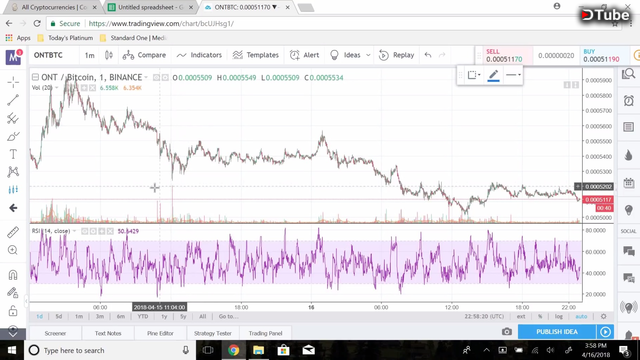The image size is (640, 360).
Task: Open the XABCD pattern tools
Action: 13,172
